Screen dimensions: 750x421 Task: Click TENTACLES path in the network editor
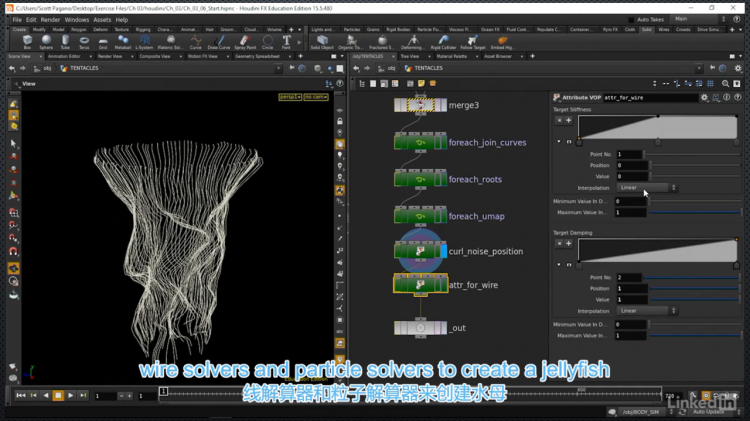[x=424, y=68]
